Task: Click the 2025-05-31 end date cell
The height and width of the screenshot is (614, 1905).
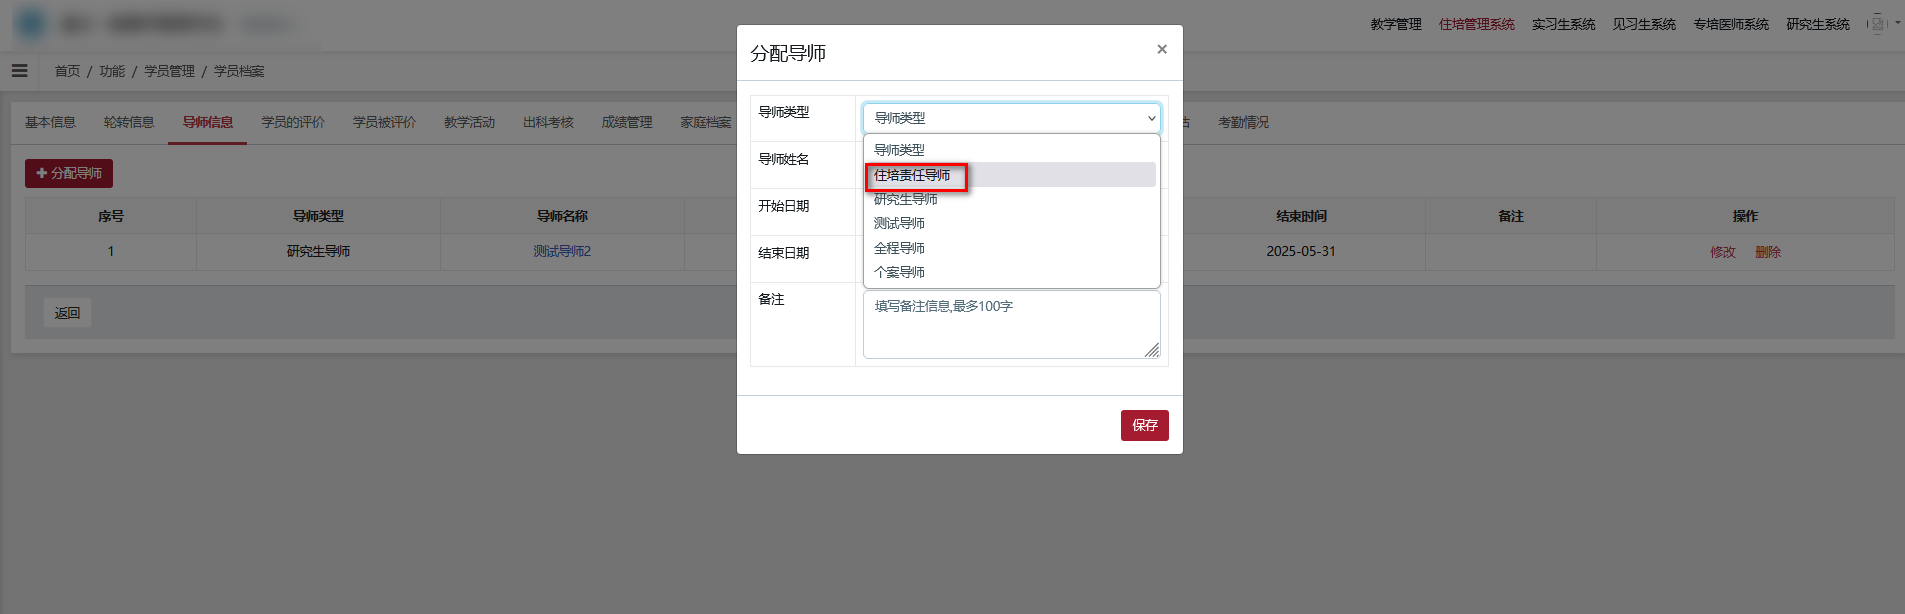Action: coord(1301,251)
